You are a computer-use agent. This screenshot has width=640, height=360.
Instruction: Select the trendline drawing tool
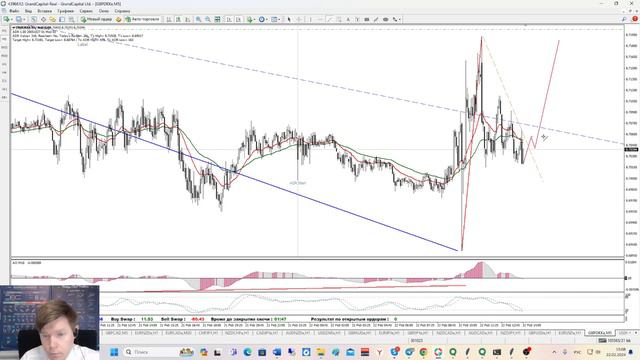tap(330, 19)
